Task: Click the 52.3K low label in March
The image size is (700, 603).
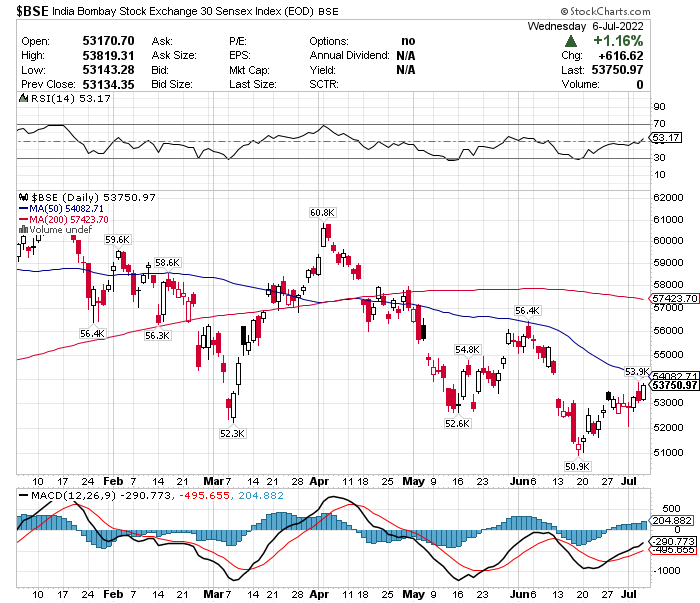Action: 232,433
